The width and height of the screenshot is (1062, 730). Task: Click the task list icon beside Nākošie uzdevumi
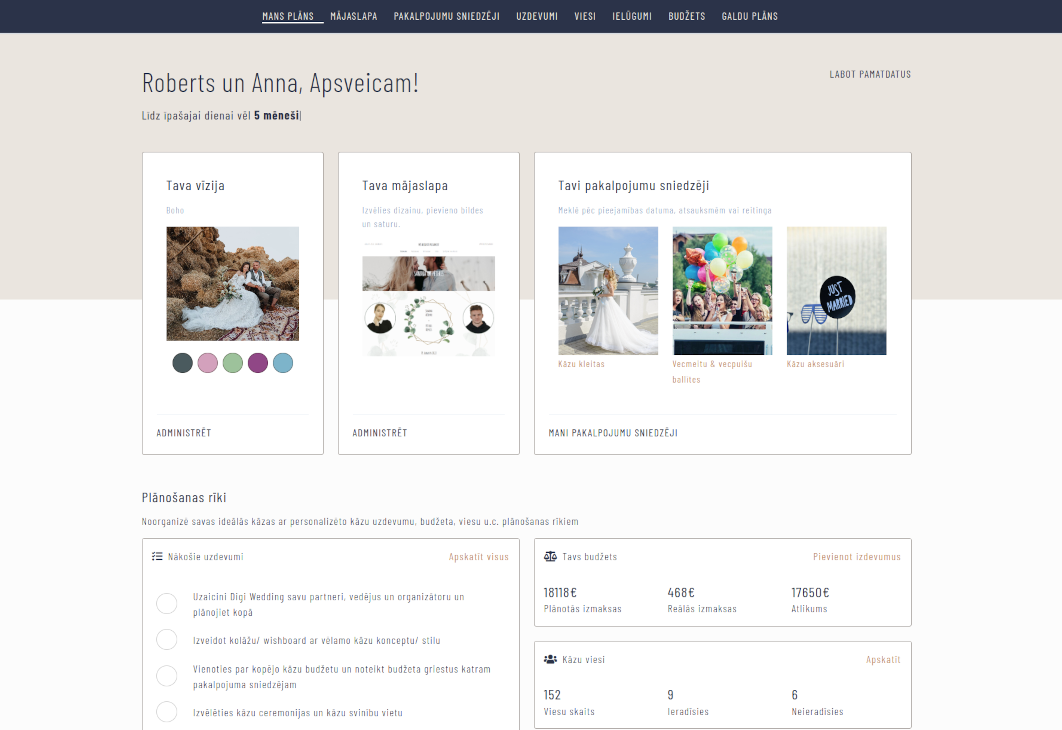coord(157,557)
